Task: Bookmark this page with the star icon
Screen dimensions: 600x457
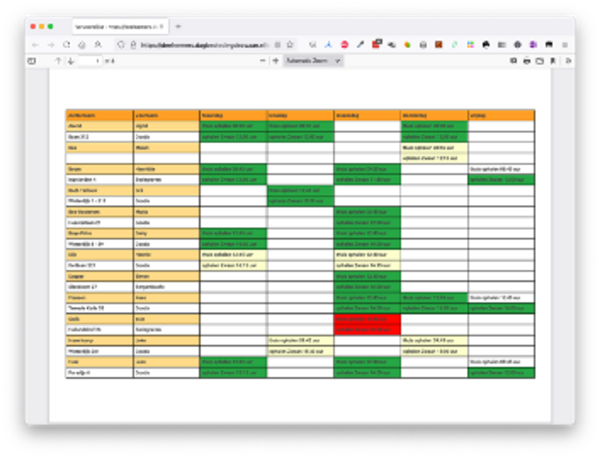Action: [x=290, y=44]
